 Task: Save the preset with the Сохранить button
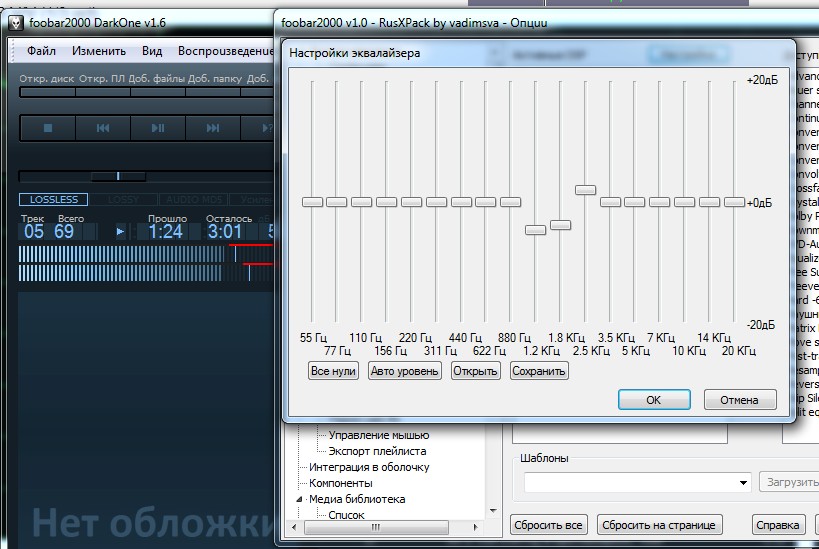[x=539, y=371]
